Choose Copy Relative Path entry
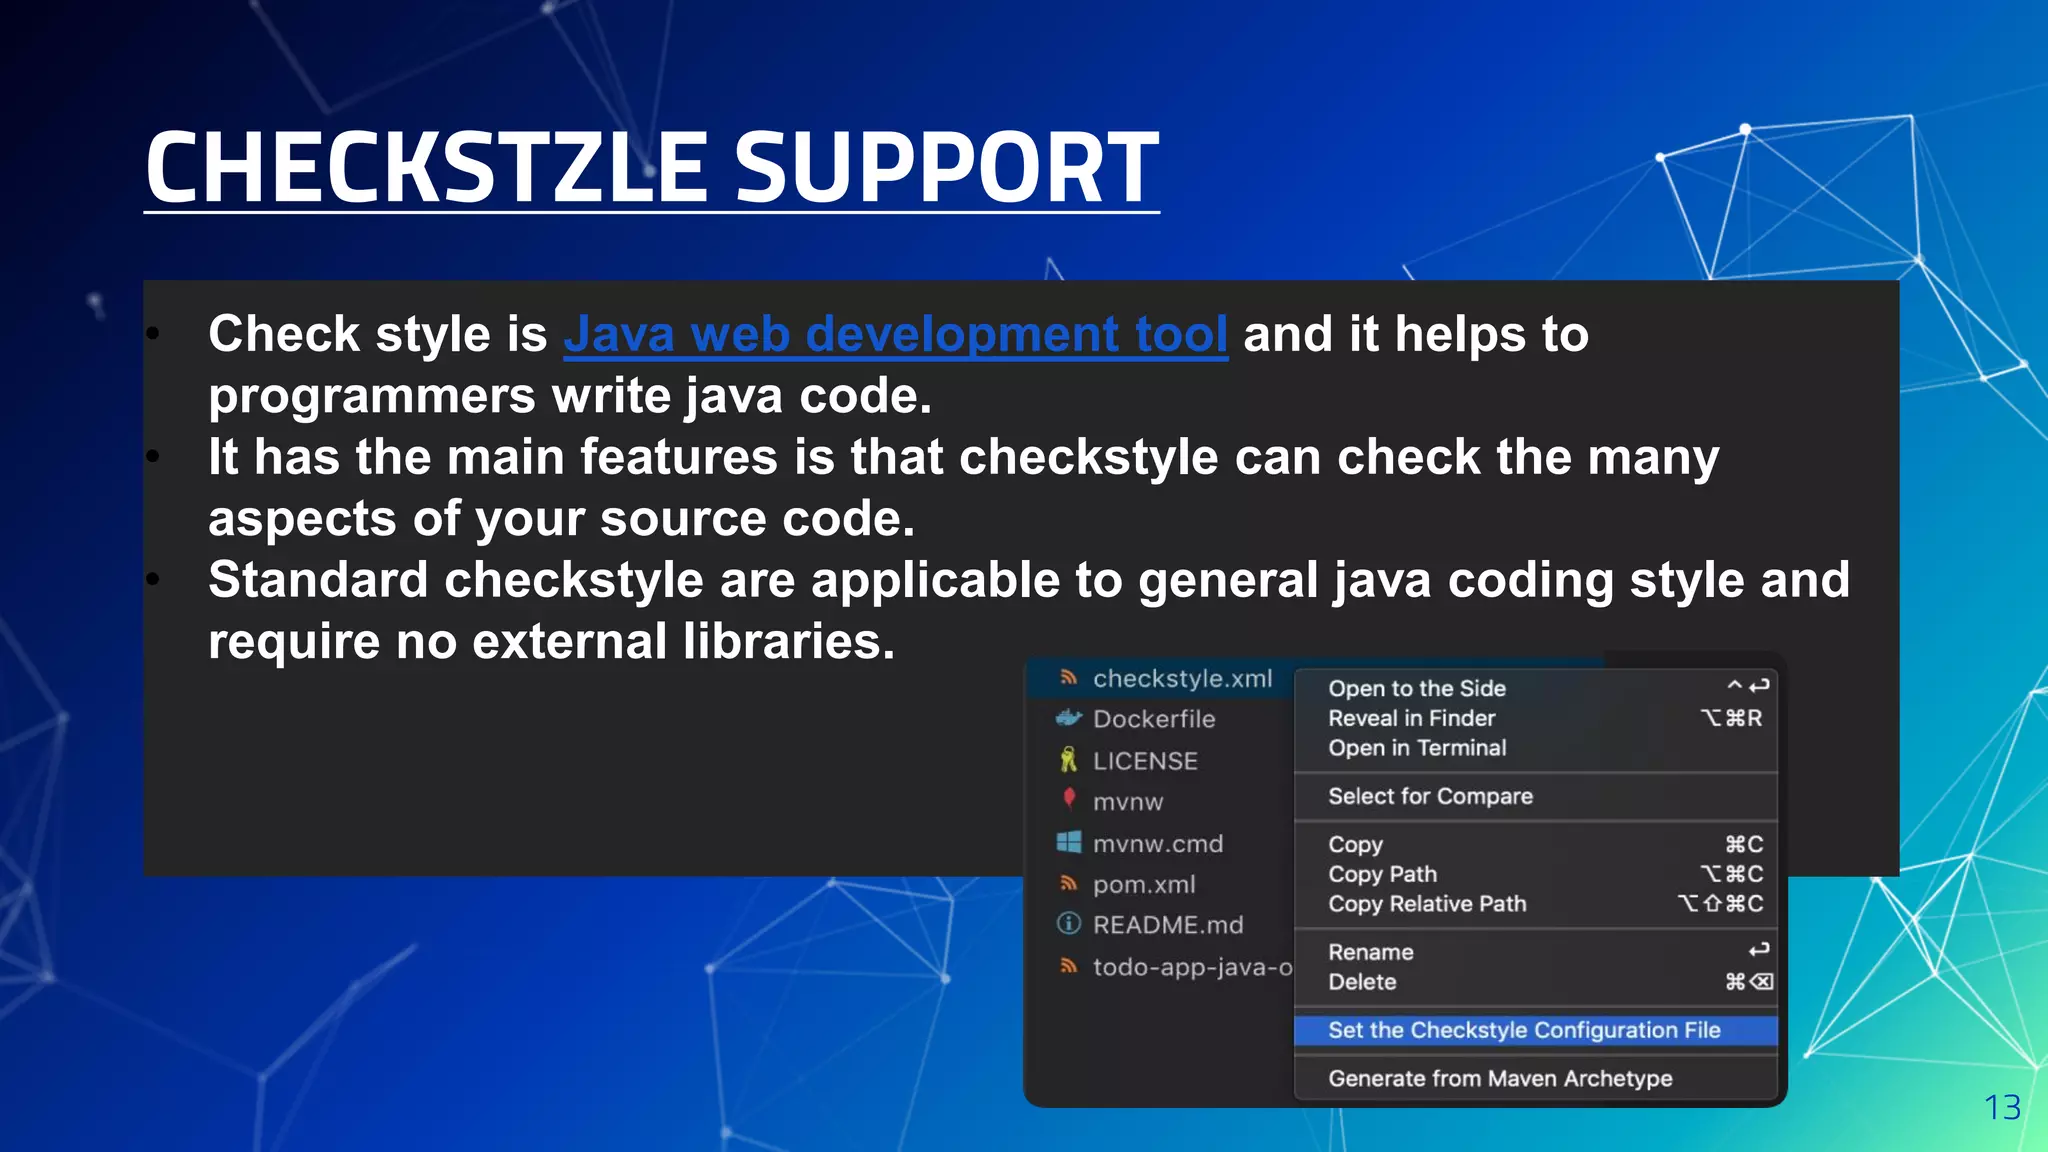2048x1152 pixels. point(1535,904)
